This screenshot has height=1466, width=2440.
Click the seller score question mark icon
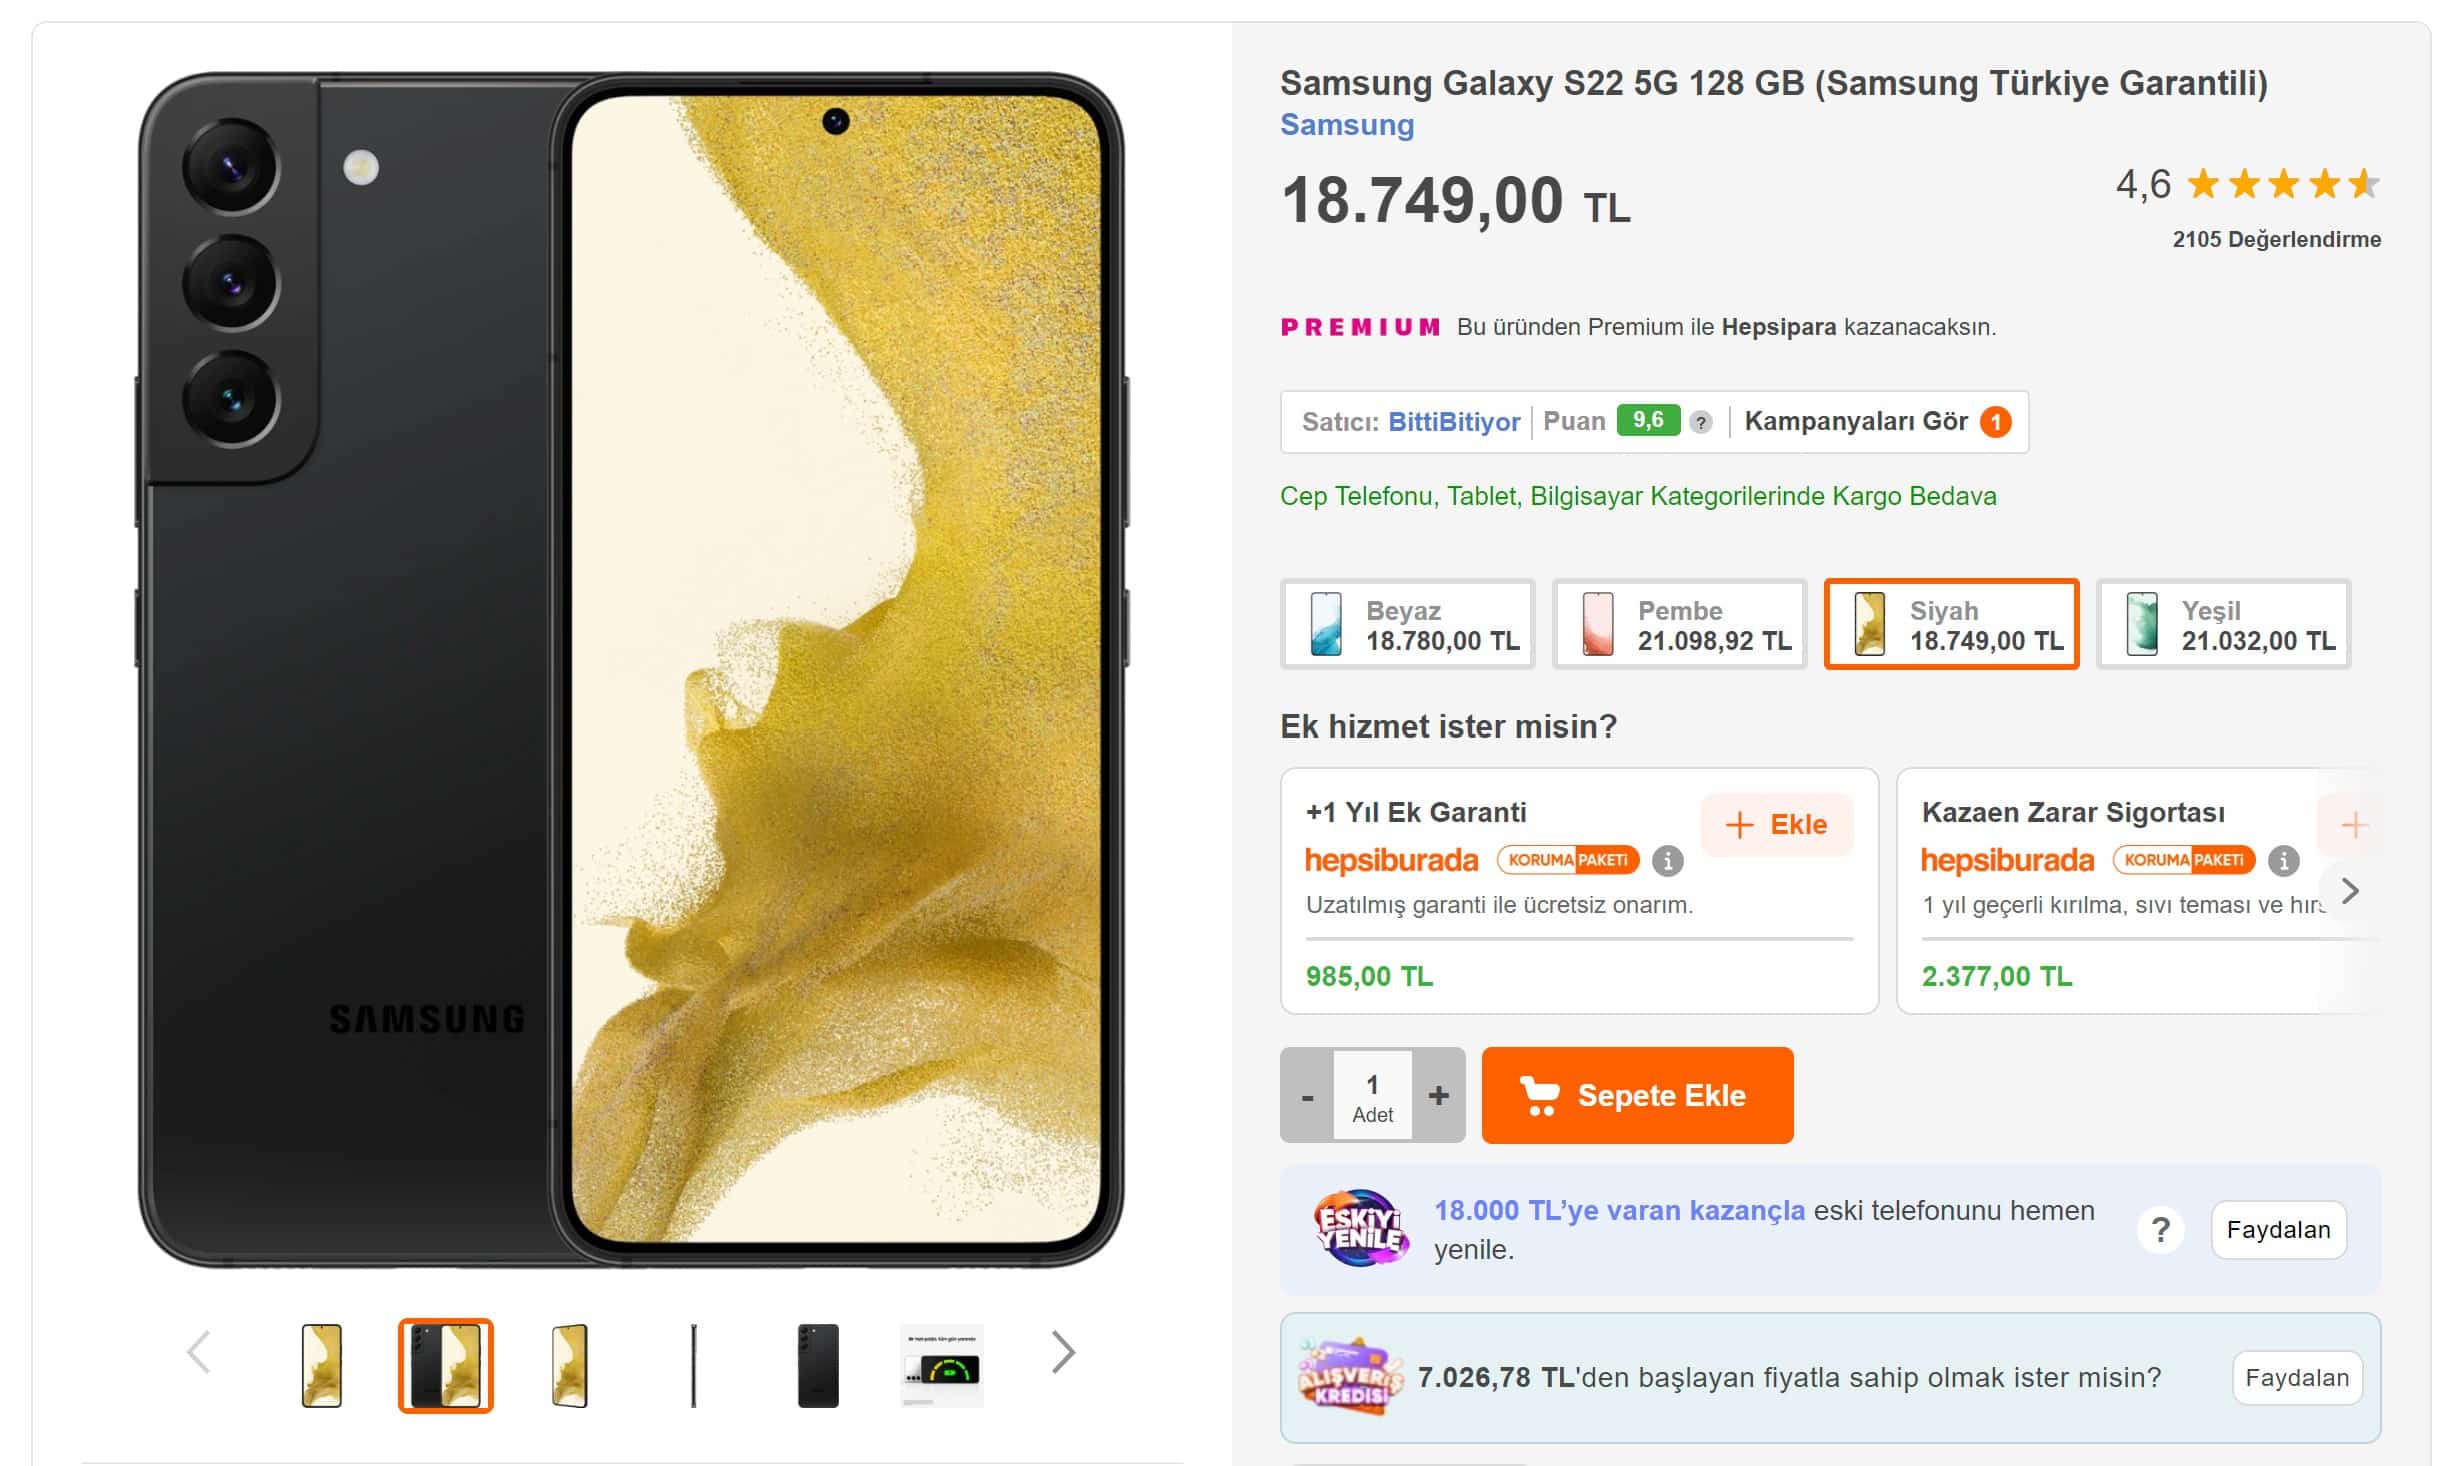pos(1700,423)
